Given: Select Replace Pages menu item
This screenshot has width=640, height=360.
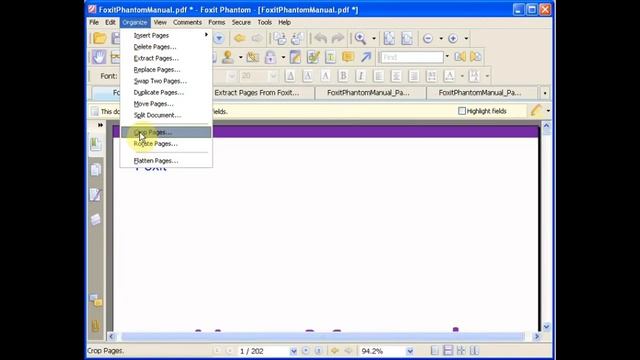Looking at the screenshot, I should [166, 70].
